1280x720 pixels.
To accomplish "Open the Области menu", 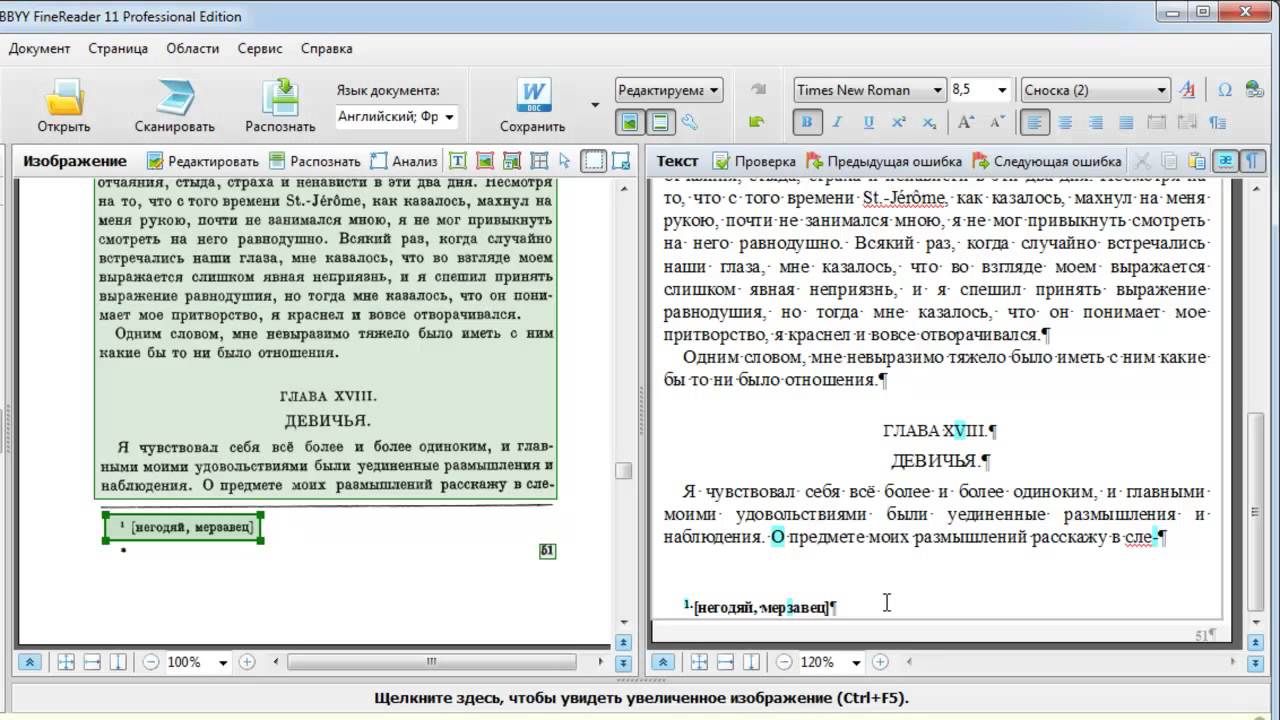I will point(192,48).
